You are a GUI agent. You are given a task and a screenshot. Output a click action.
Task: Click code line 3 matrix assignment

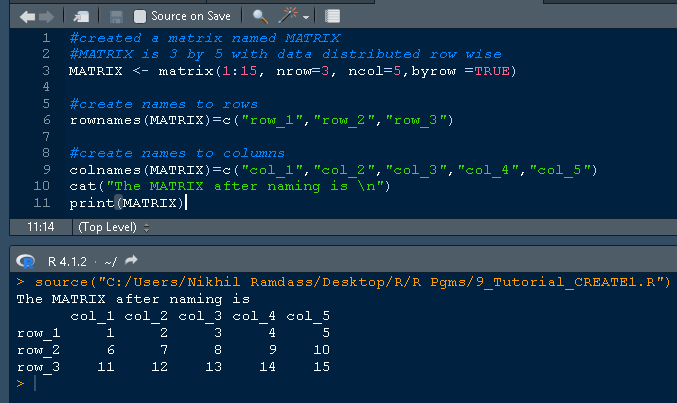pos(292,71)
